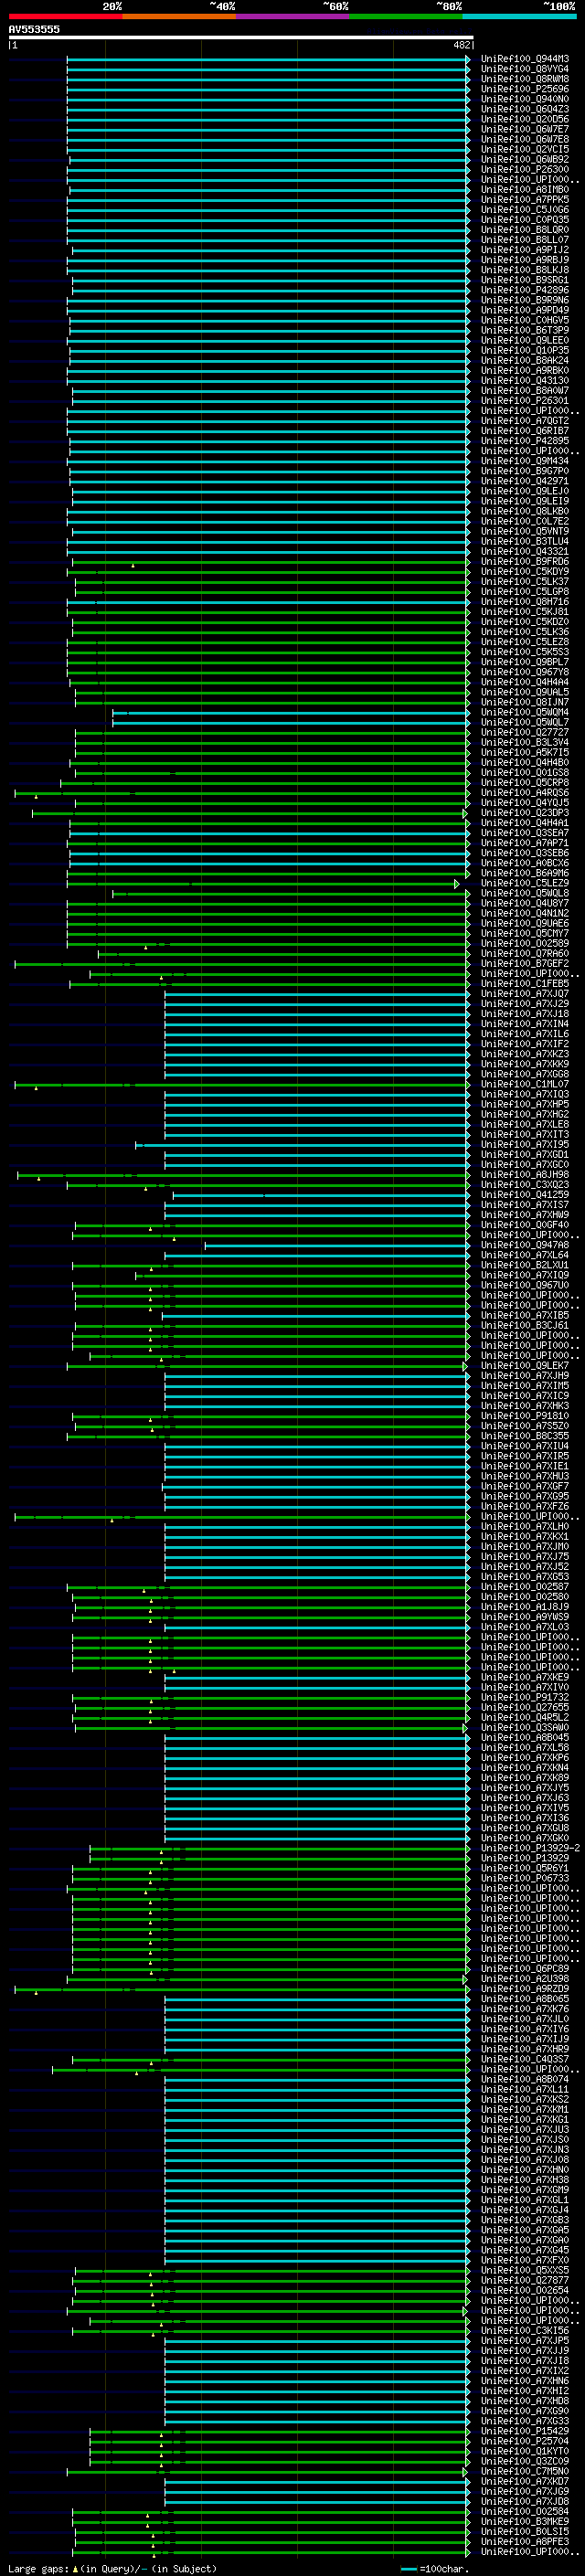
Task: Open the UniRef100_B2LXU1 hit
Action: (x=525, y=1265)
